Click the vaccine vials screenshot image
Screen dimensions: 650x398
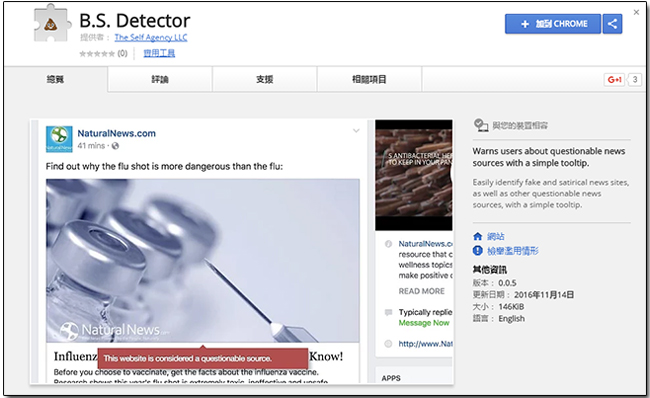click(x=203, y=261)
